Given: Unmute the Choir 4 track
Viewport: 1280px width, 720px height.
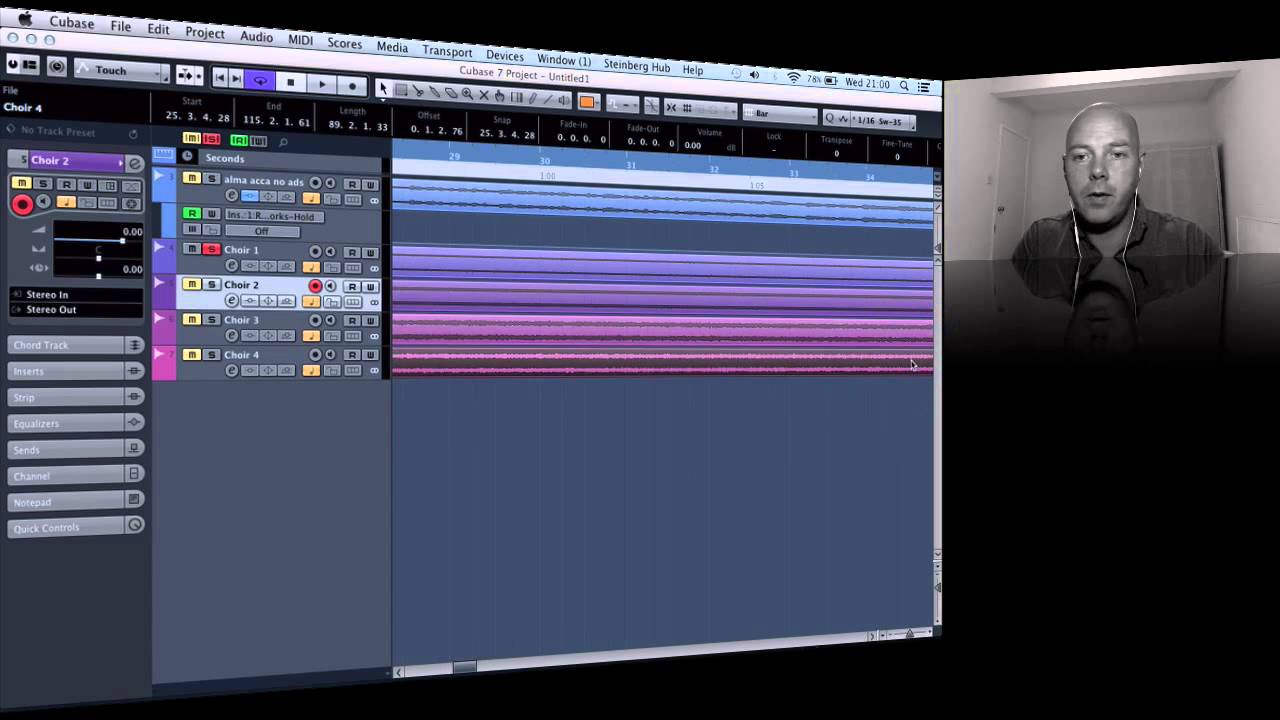Looking at the screenshot, I should pos(192,354).
